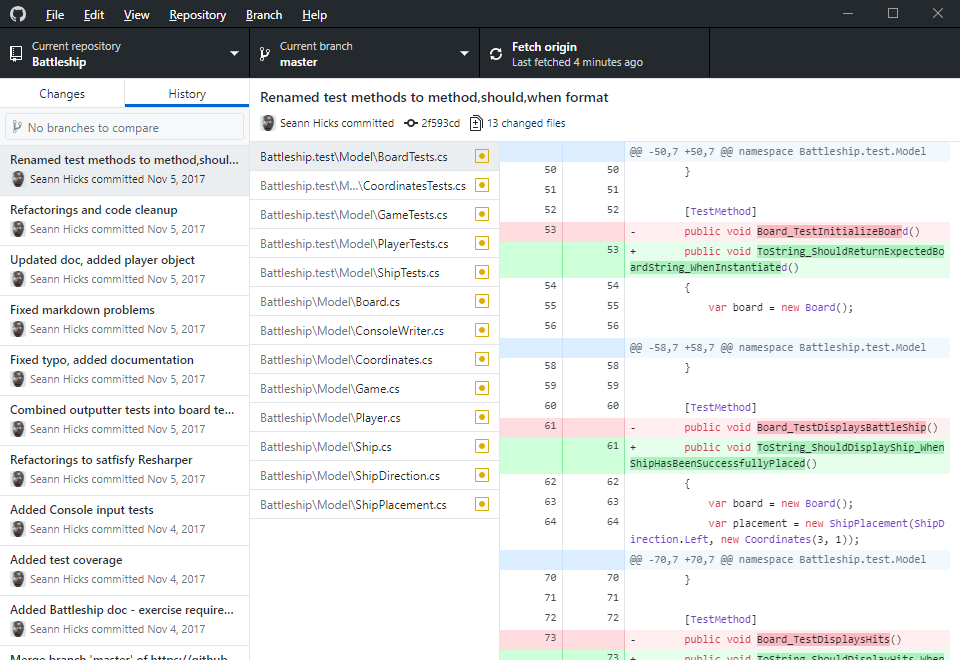Select file Battleship\Model\ConsoleWriter.cs
960x660 pixels.
tap(374, 331)
